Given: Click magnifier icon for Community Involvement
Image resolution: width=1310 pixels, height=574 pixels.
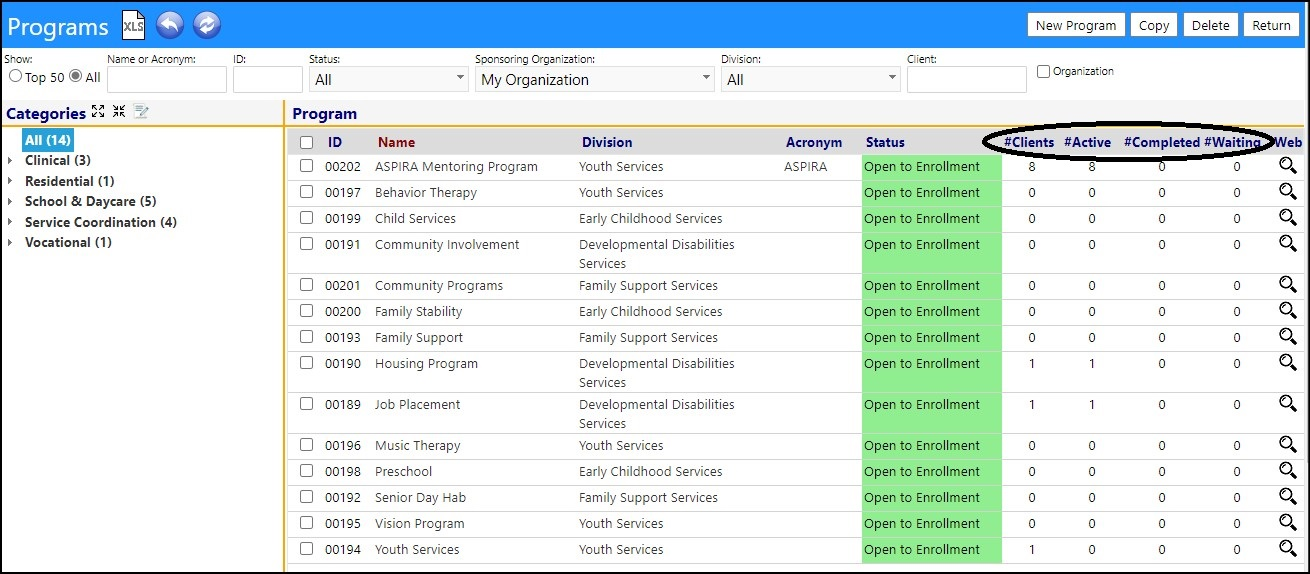Looking at the screenshot, I should (1287, 244).
